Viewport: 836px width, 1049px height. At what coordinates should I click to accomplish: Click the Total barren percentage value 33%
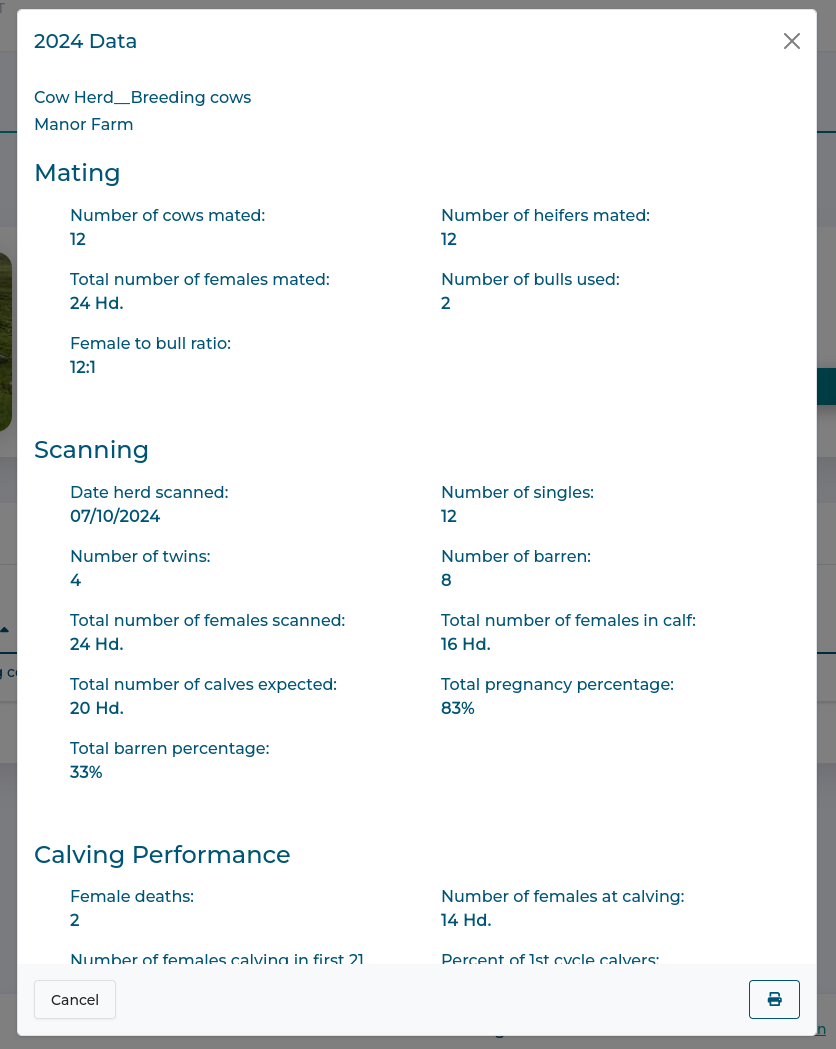click(x=85, y=772)
